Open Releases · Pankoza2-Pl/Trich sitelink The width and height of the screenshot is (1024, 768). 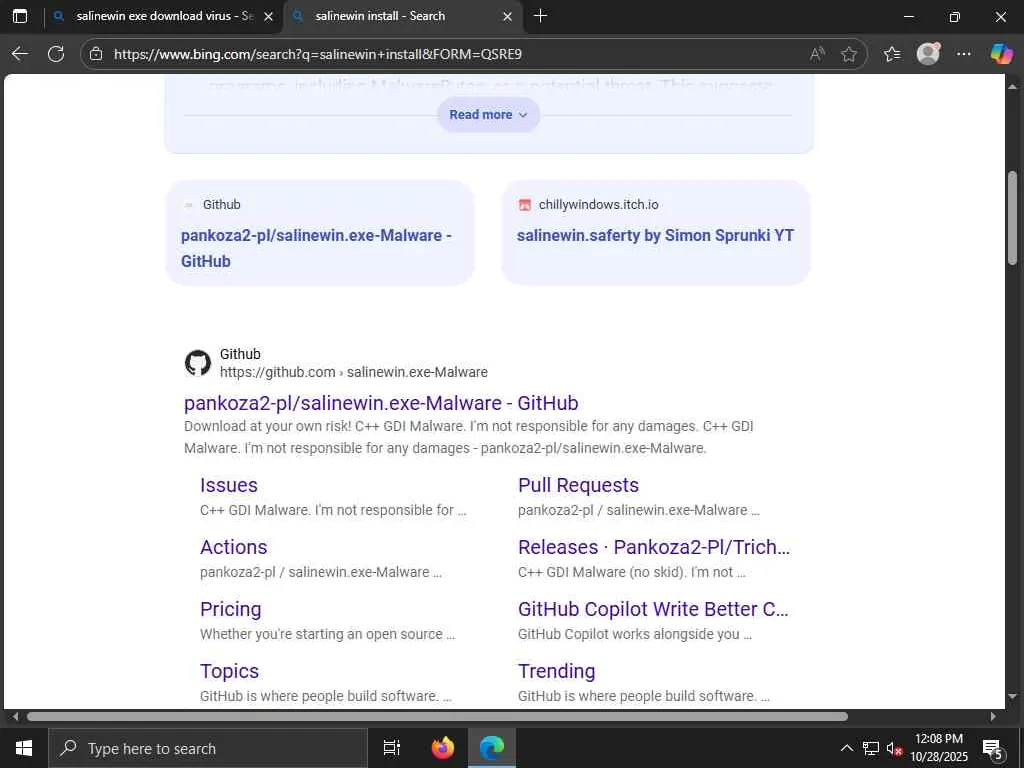pos(654,547)
